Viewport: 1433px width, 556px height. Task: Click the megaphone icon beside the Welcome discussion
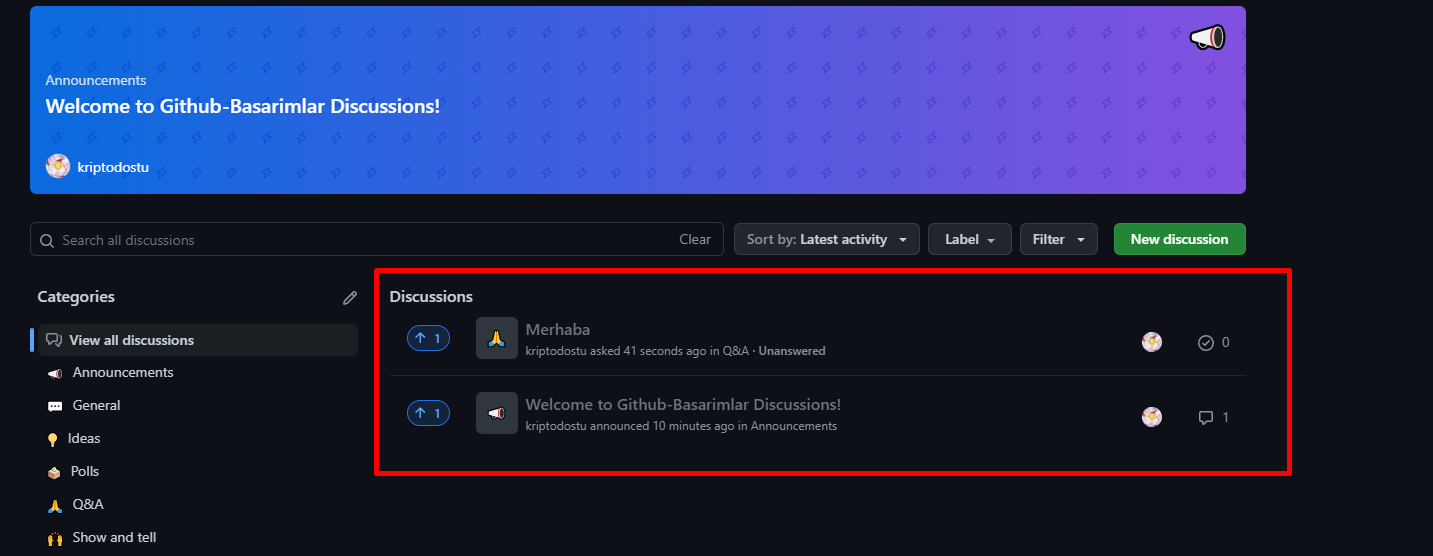coord(496,413)
